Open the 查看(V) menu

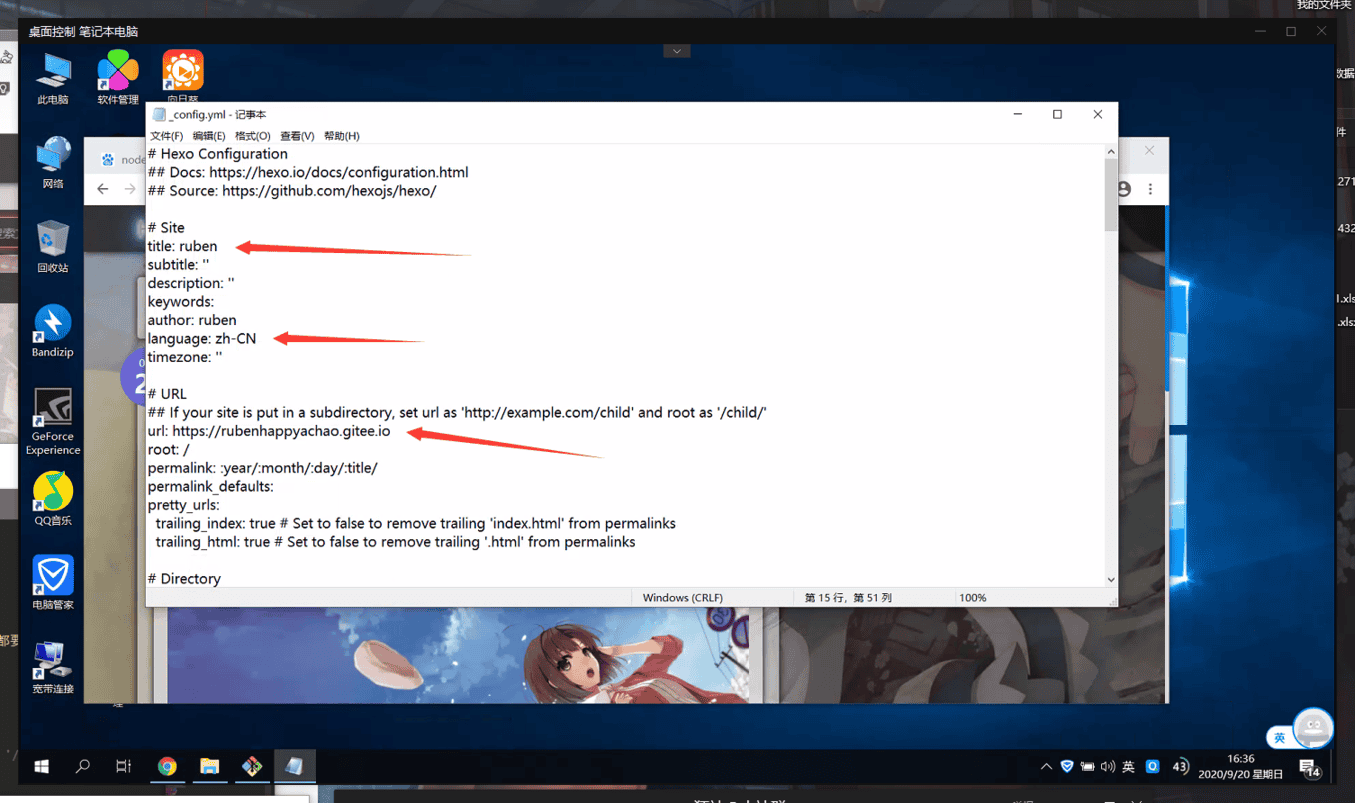point(297,136)
